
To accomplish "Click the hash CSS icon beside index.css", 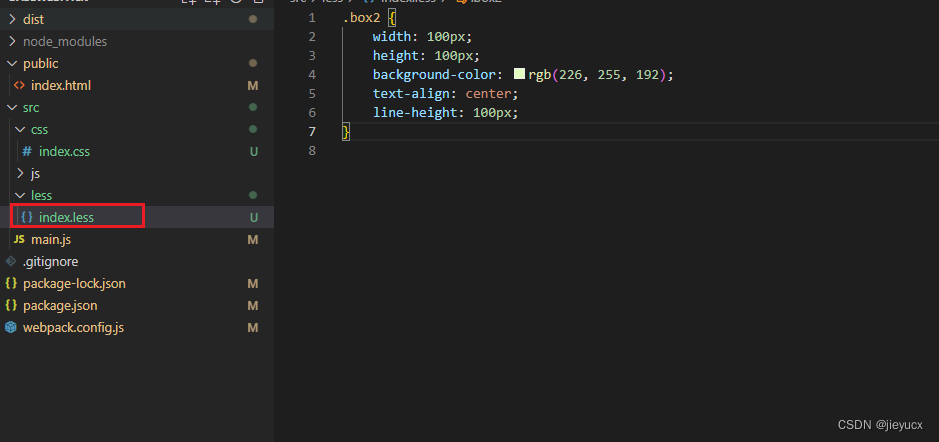I will [x=27, y=152].
